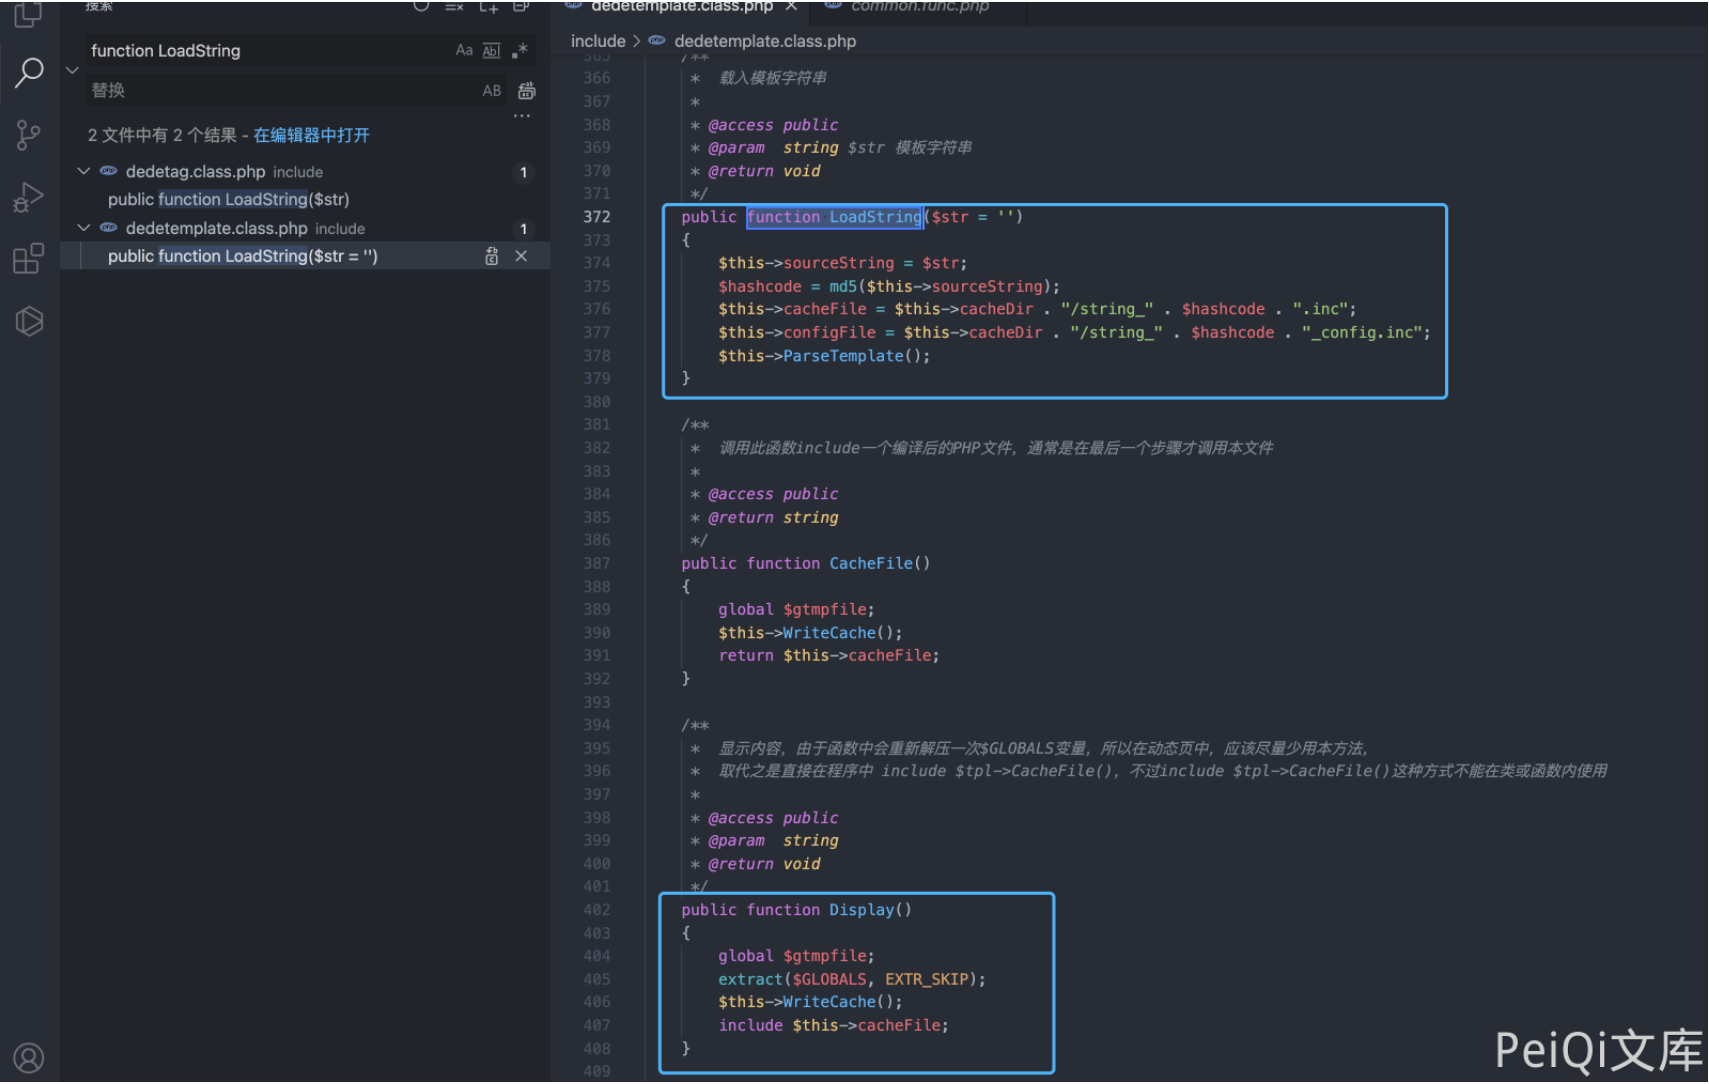Open the Explorer files icon

[x=28, y=14]
